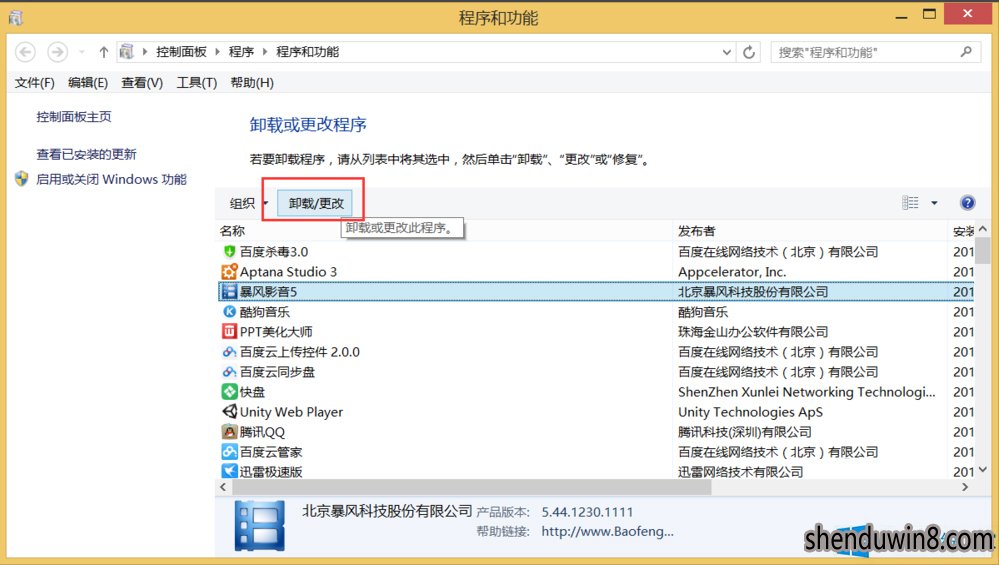Click product version 5.44.1230.1111 value
999x565 pixels.
(x=587, y=511)
